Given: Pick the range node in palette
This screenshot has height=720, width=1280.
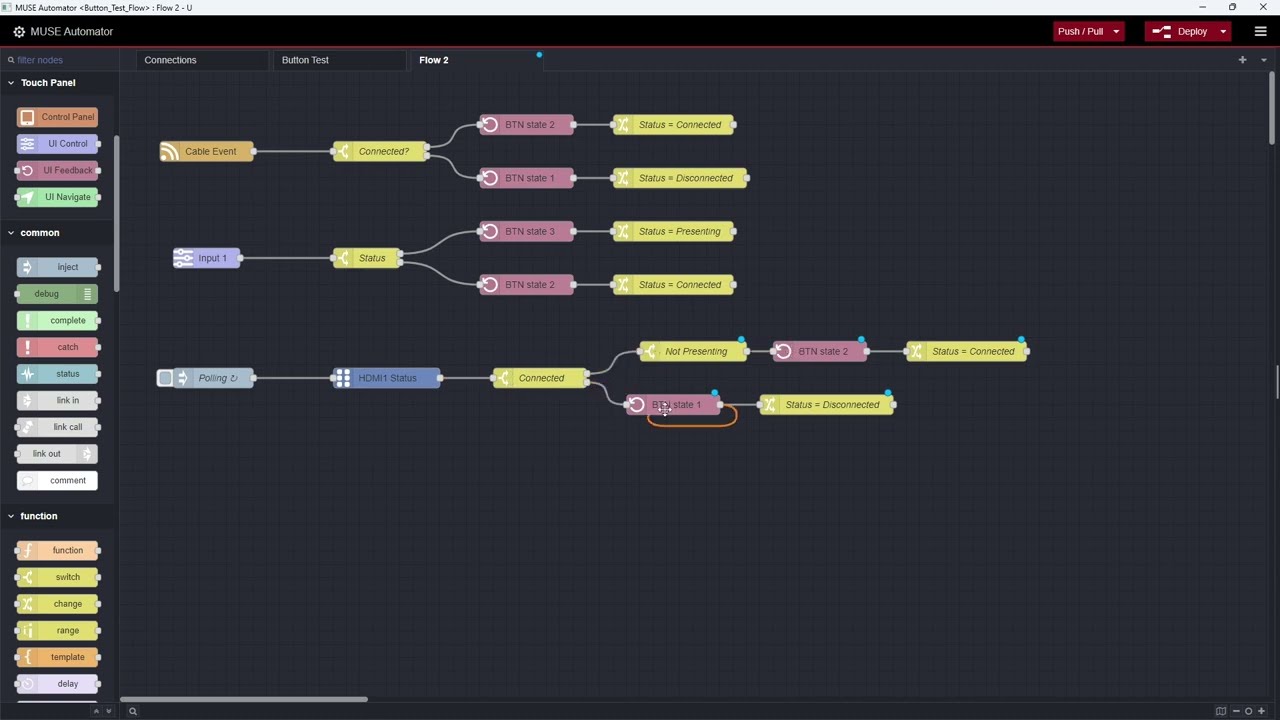Looking at the screenshot, I should [x=57, y=630].
